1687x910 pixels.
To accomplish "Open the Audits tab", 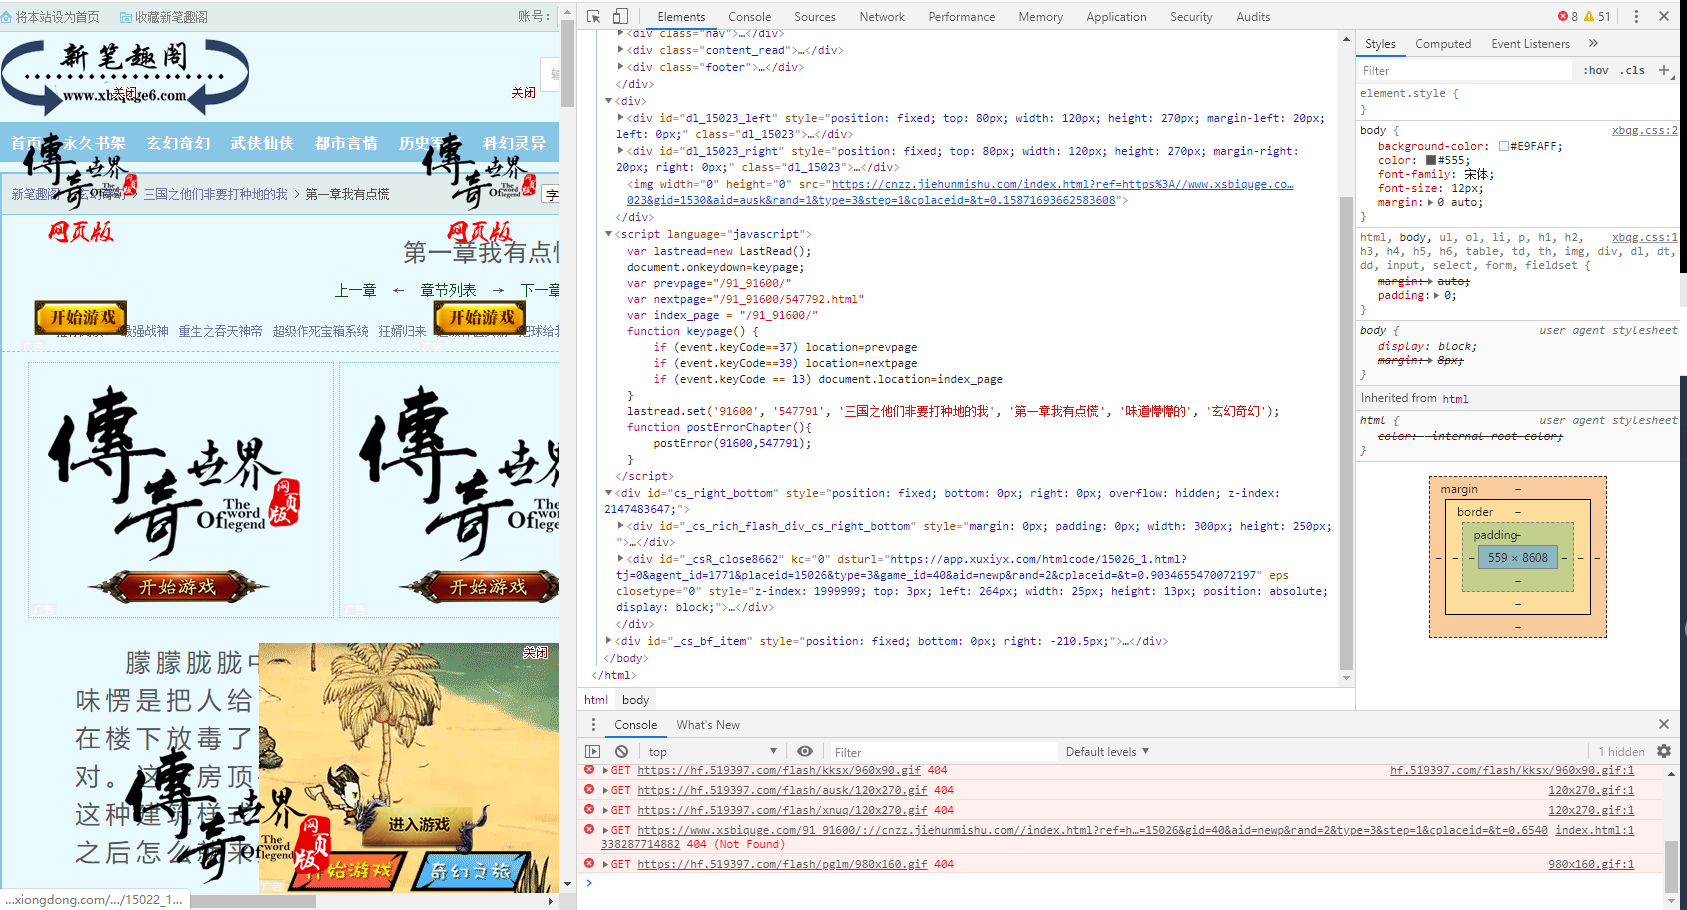I will pyautogui.click(x=1253, y=16).
